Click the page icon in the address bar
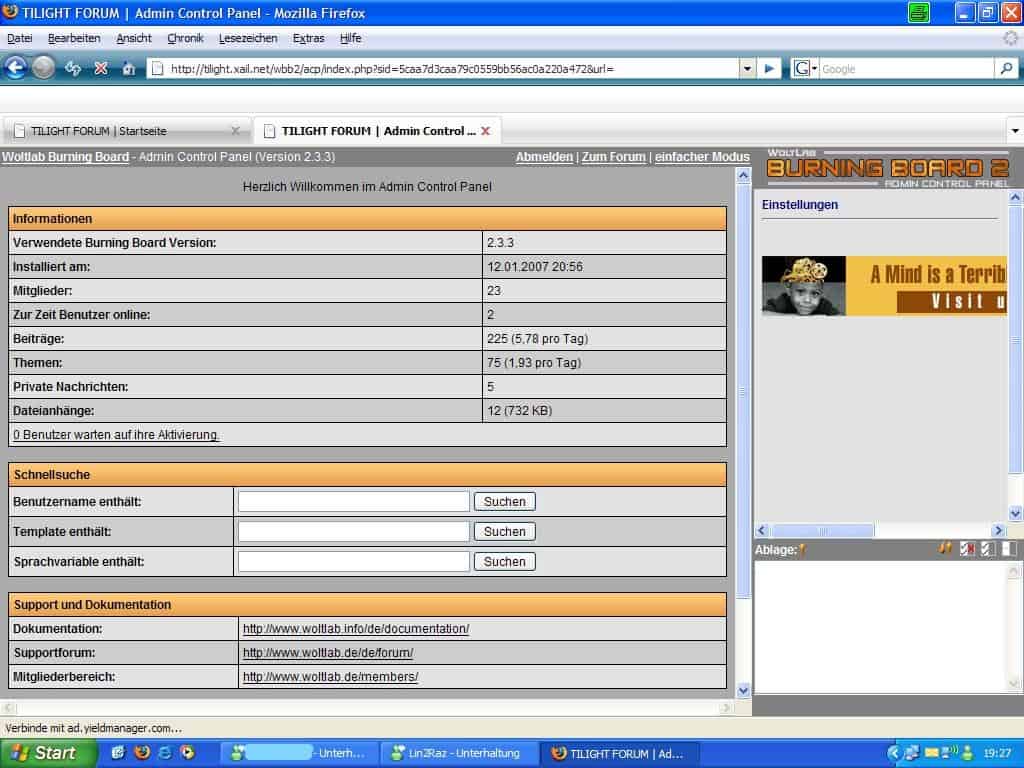Image resolution: width=1024 pixels, height=768 pixels. pos(157,69)
